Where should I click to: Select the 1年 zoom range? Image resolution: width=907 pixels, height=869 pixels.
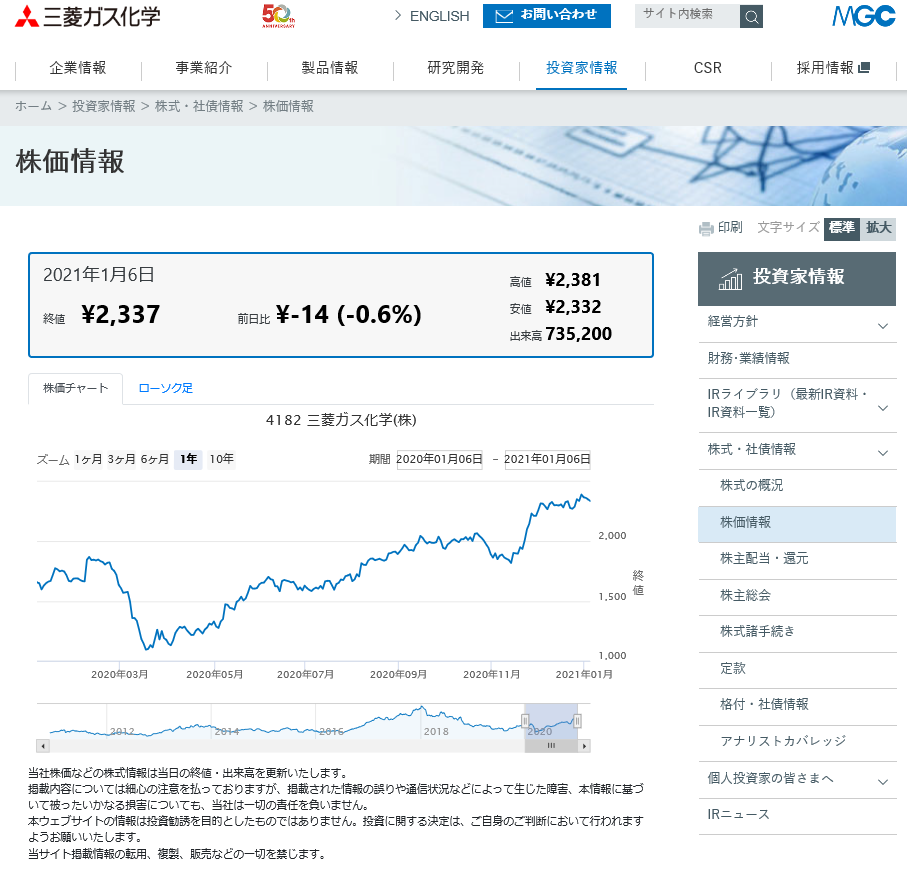tap(188, 460)
